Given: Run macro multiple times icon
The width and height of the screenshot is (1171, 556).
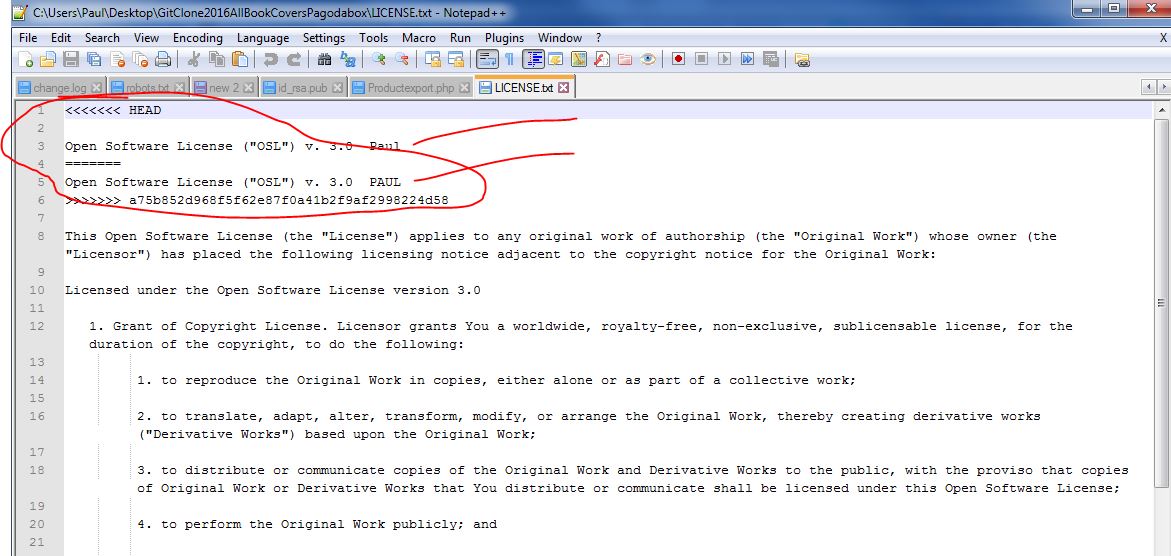Looking at the screenshot, I should click(x=747, y=59).
